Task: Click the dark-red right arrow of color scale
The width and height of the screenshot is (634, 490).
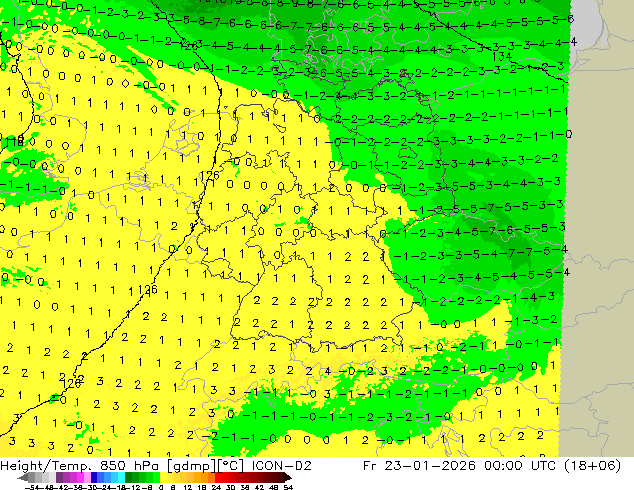Action: click(288, 477)
